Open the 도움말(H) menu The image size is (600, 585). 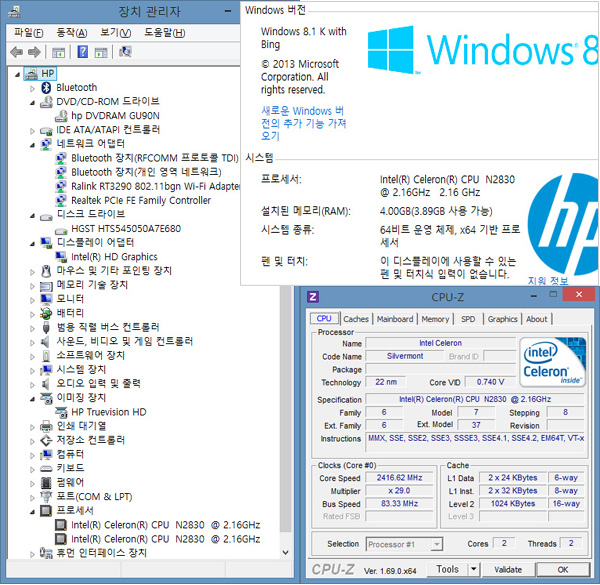[165, 33]
